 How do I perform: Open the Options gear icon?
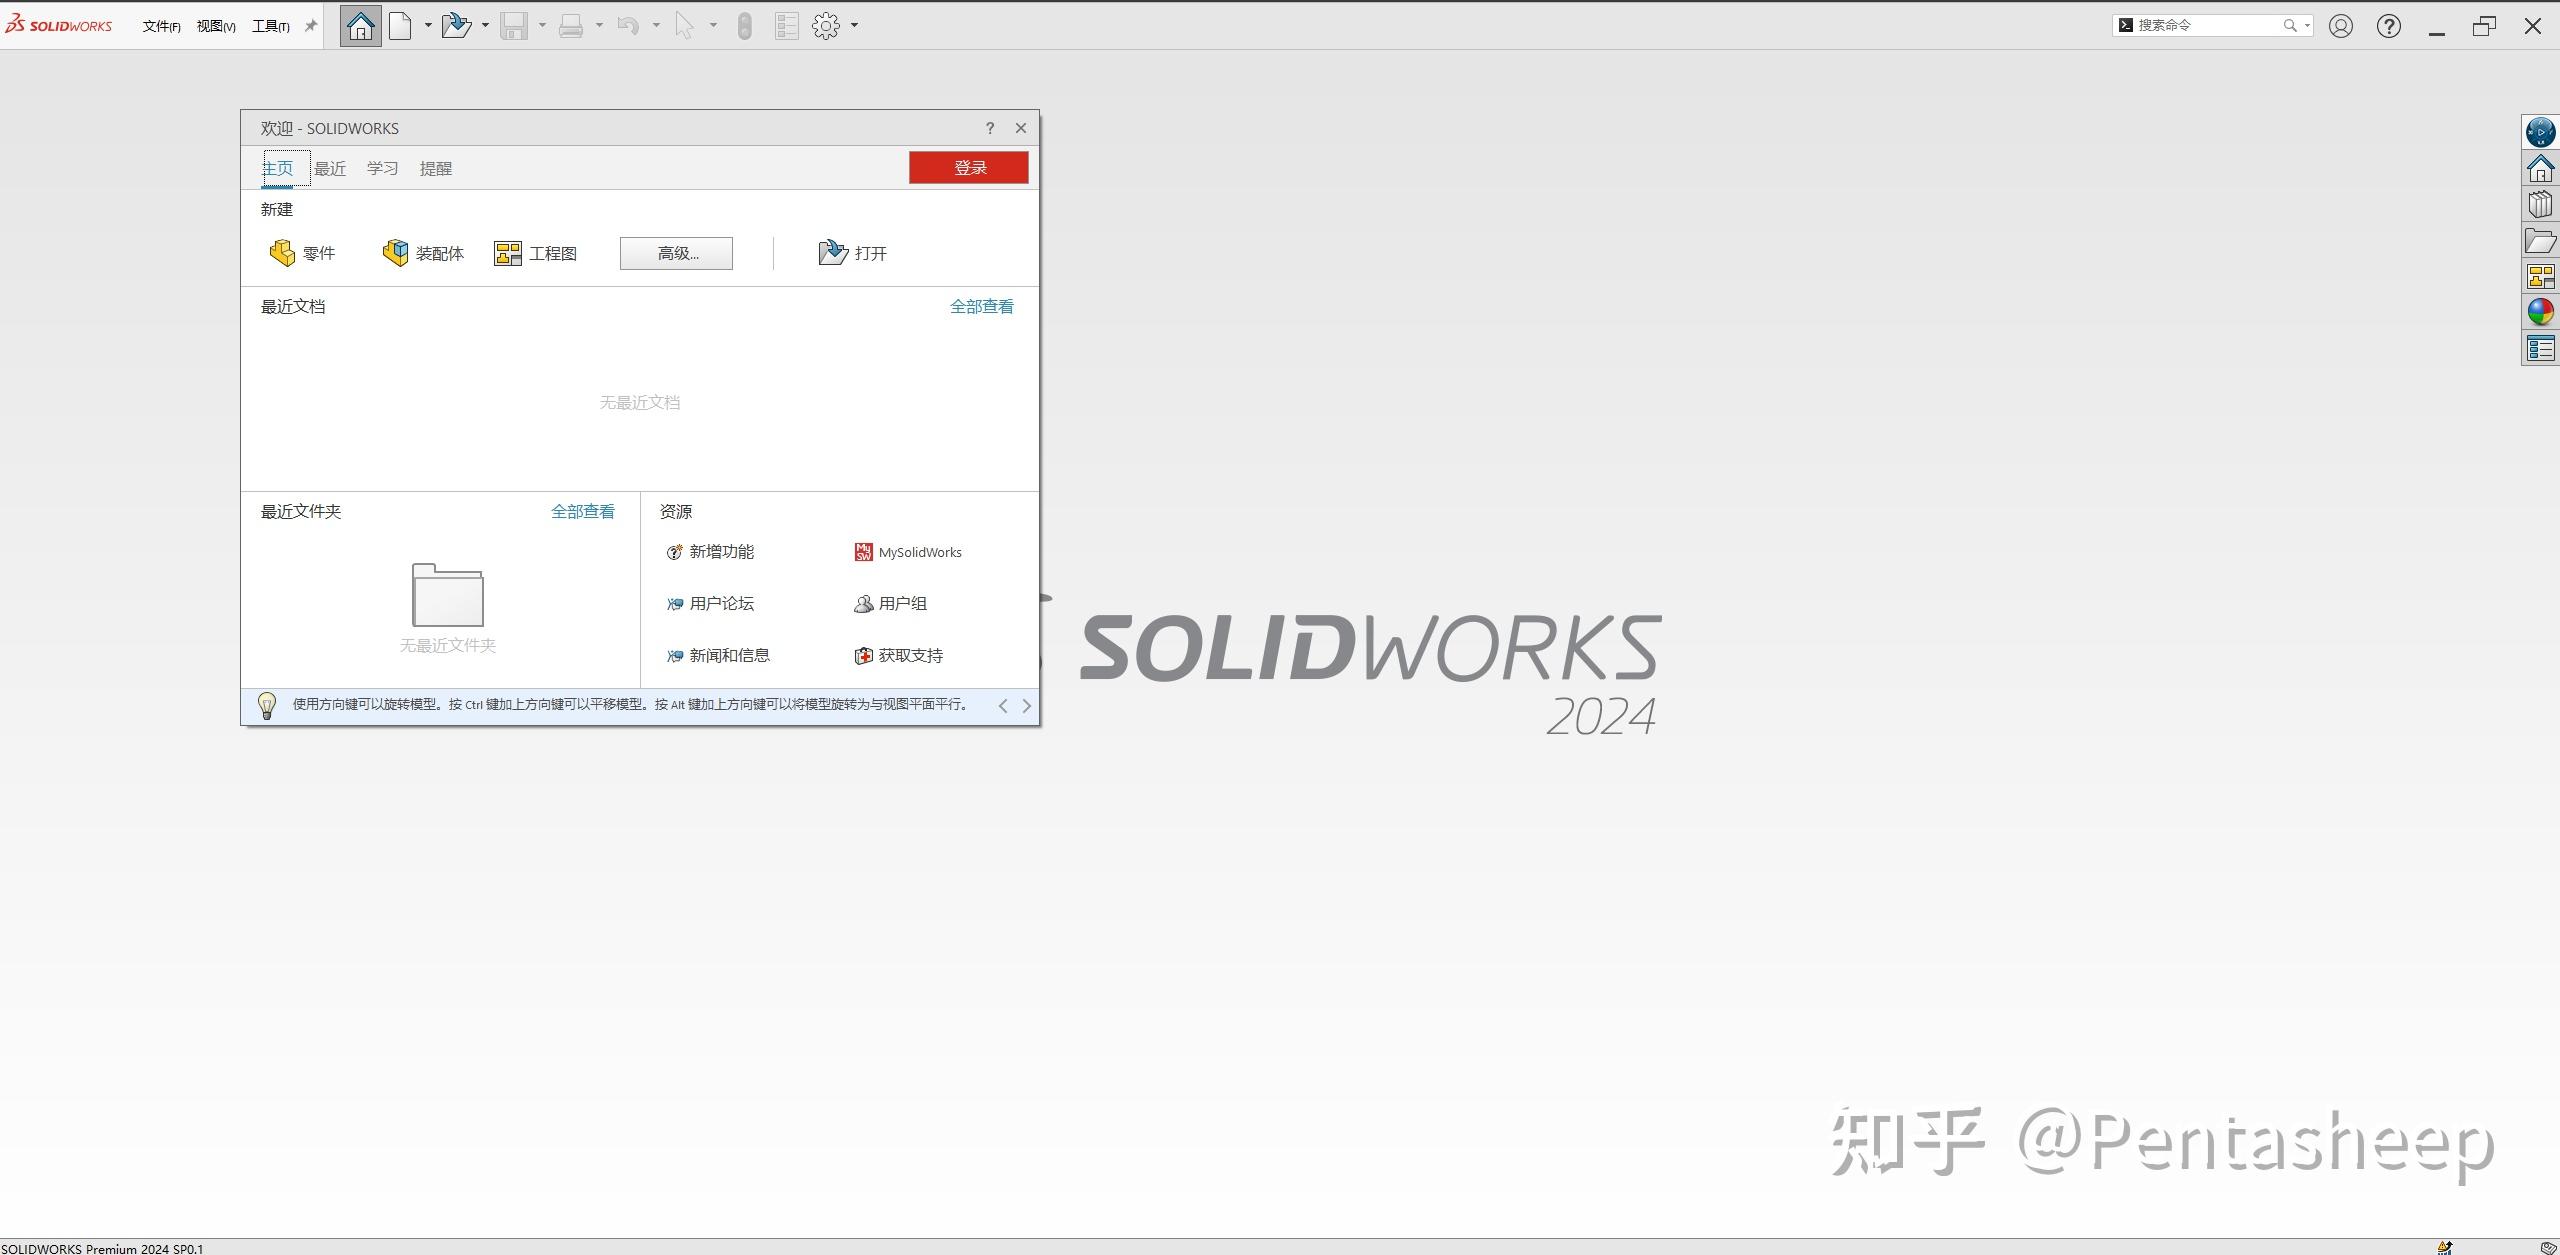pyautogui.click(x=826, y=26)
